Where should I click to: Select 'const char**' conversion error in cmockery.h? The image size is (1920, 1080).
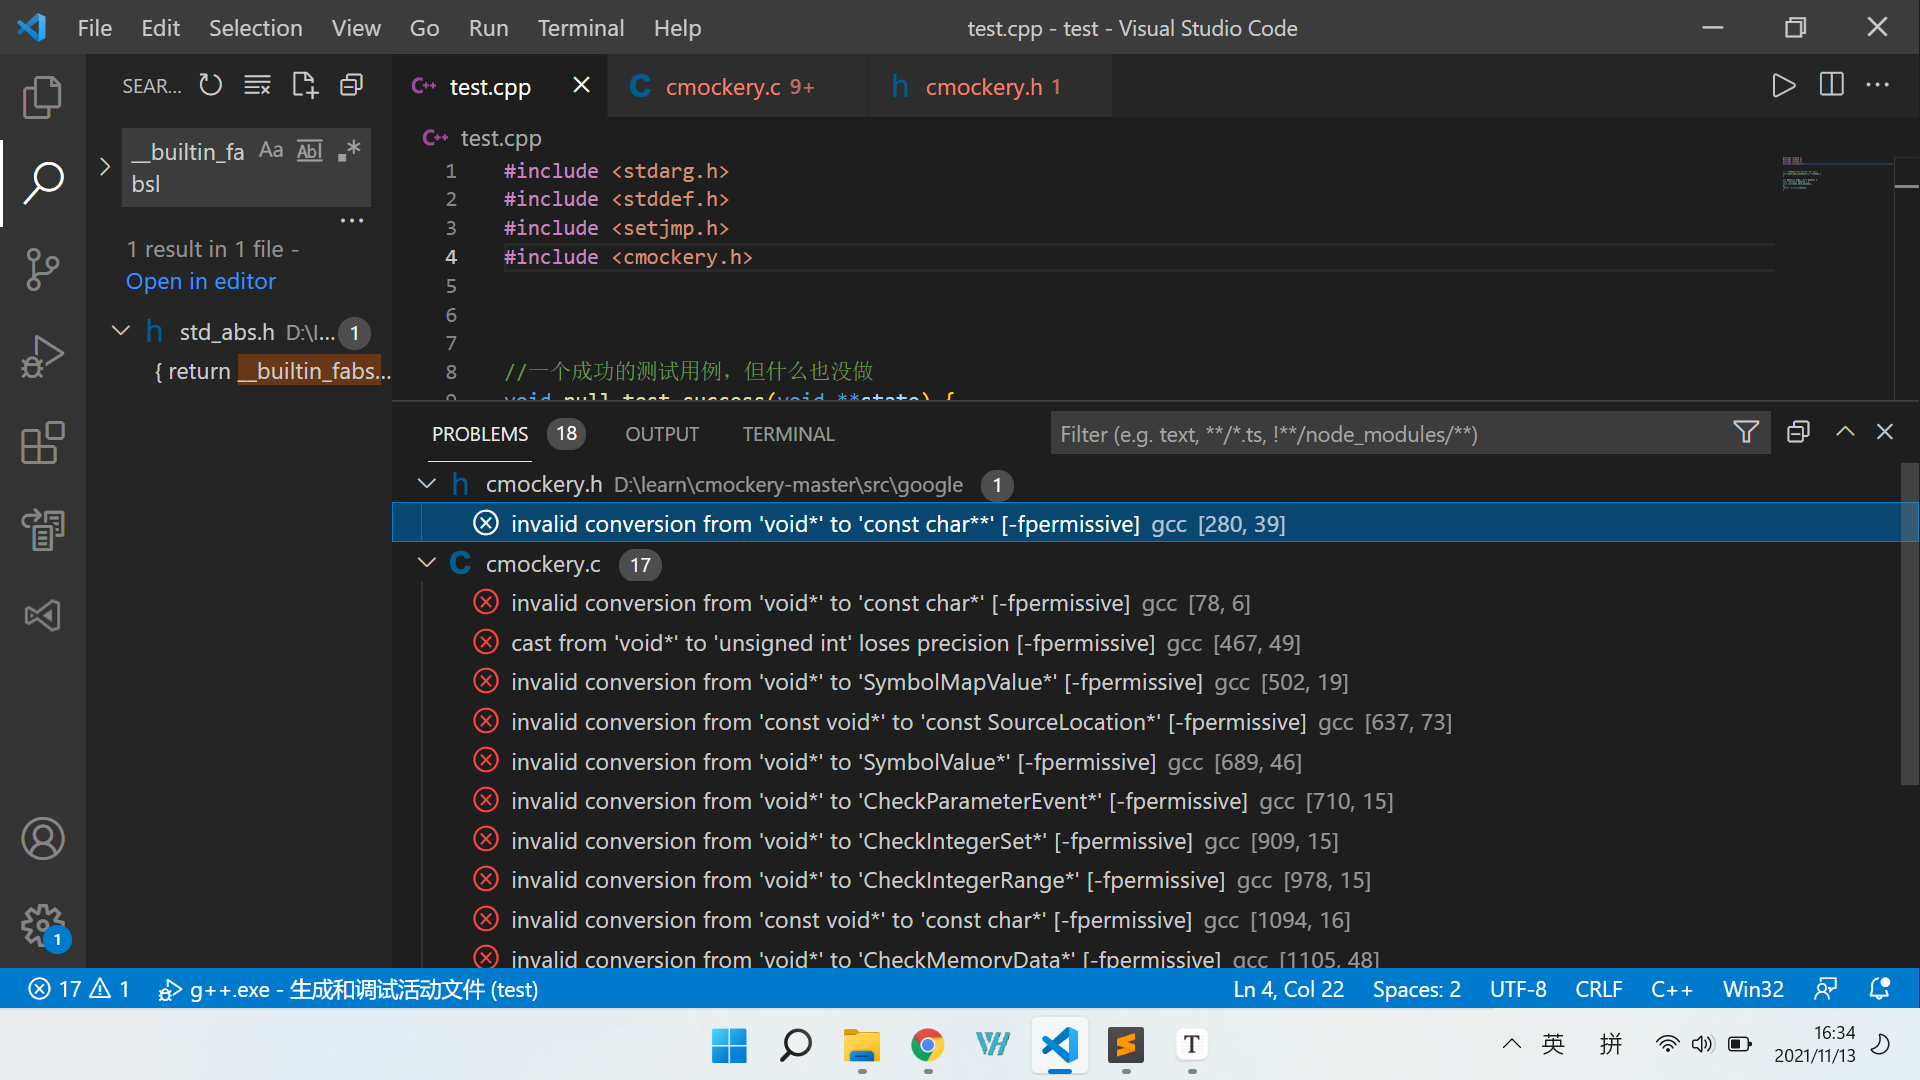point(1155,523)
